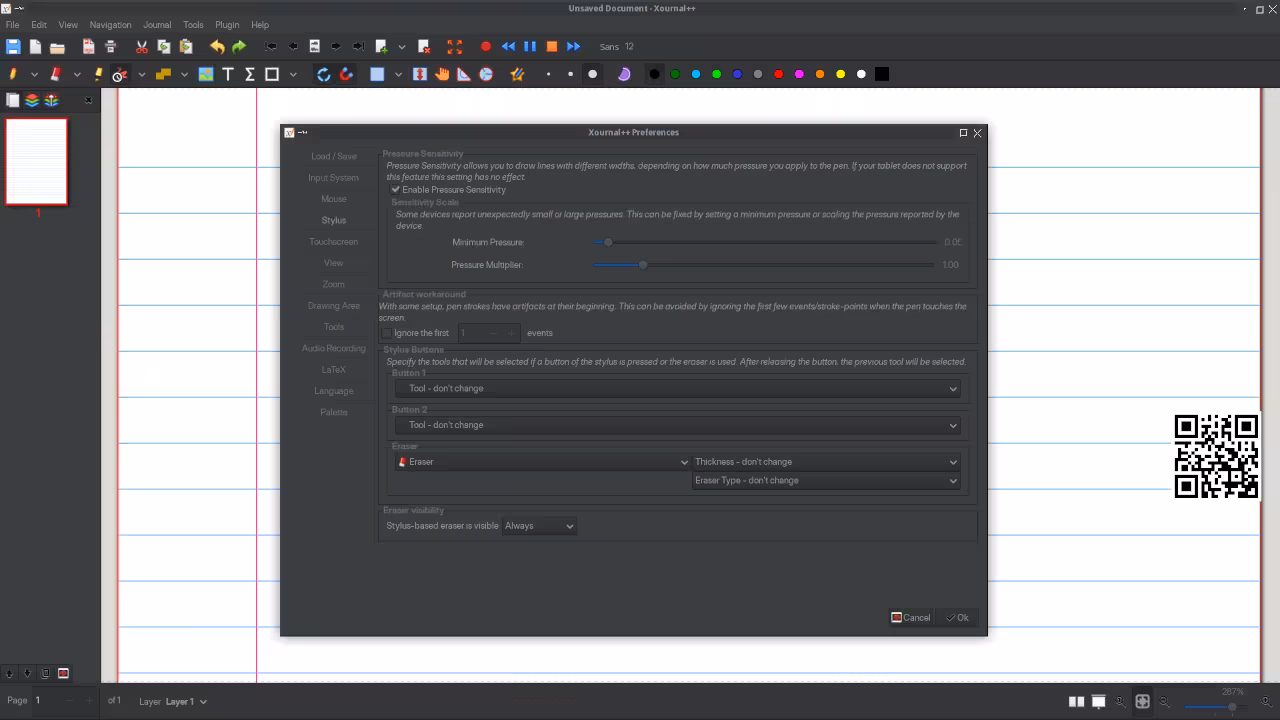Open Thickness - don't change dropdown
Viewport: 1280px width, 720px height.
point(826,462)
